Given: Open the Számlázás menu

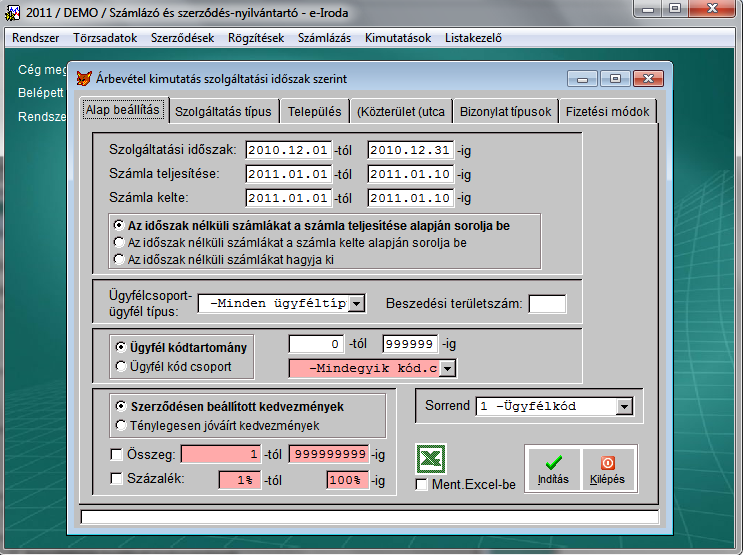Looking at the screenshot, I should (x=324, y=39).
